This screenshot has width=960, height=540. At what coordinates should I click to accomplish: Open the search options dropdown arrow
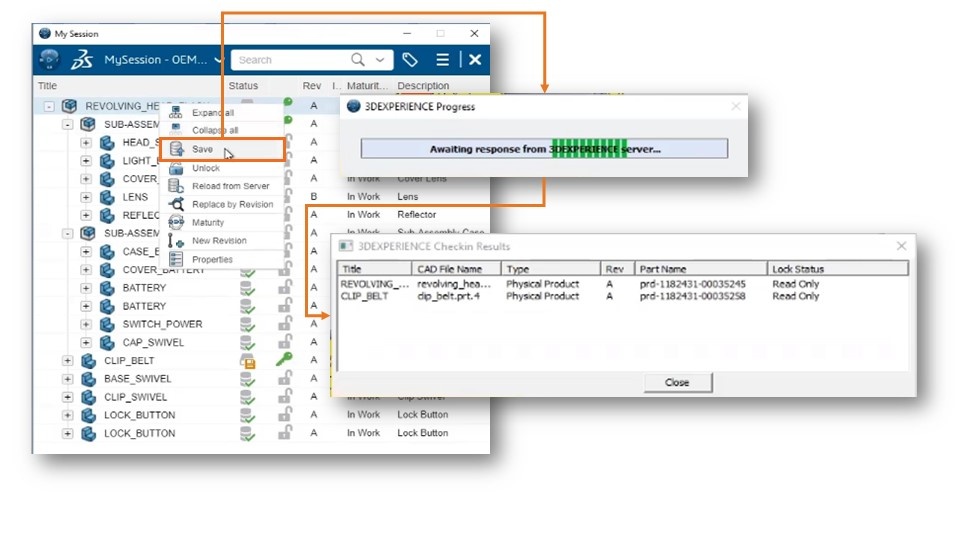(x=380, y=59)
